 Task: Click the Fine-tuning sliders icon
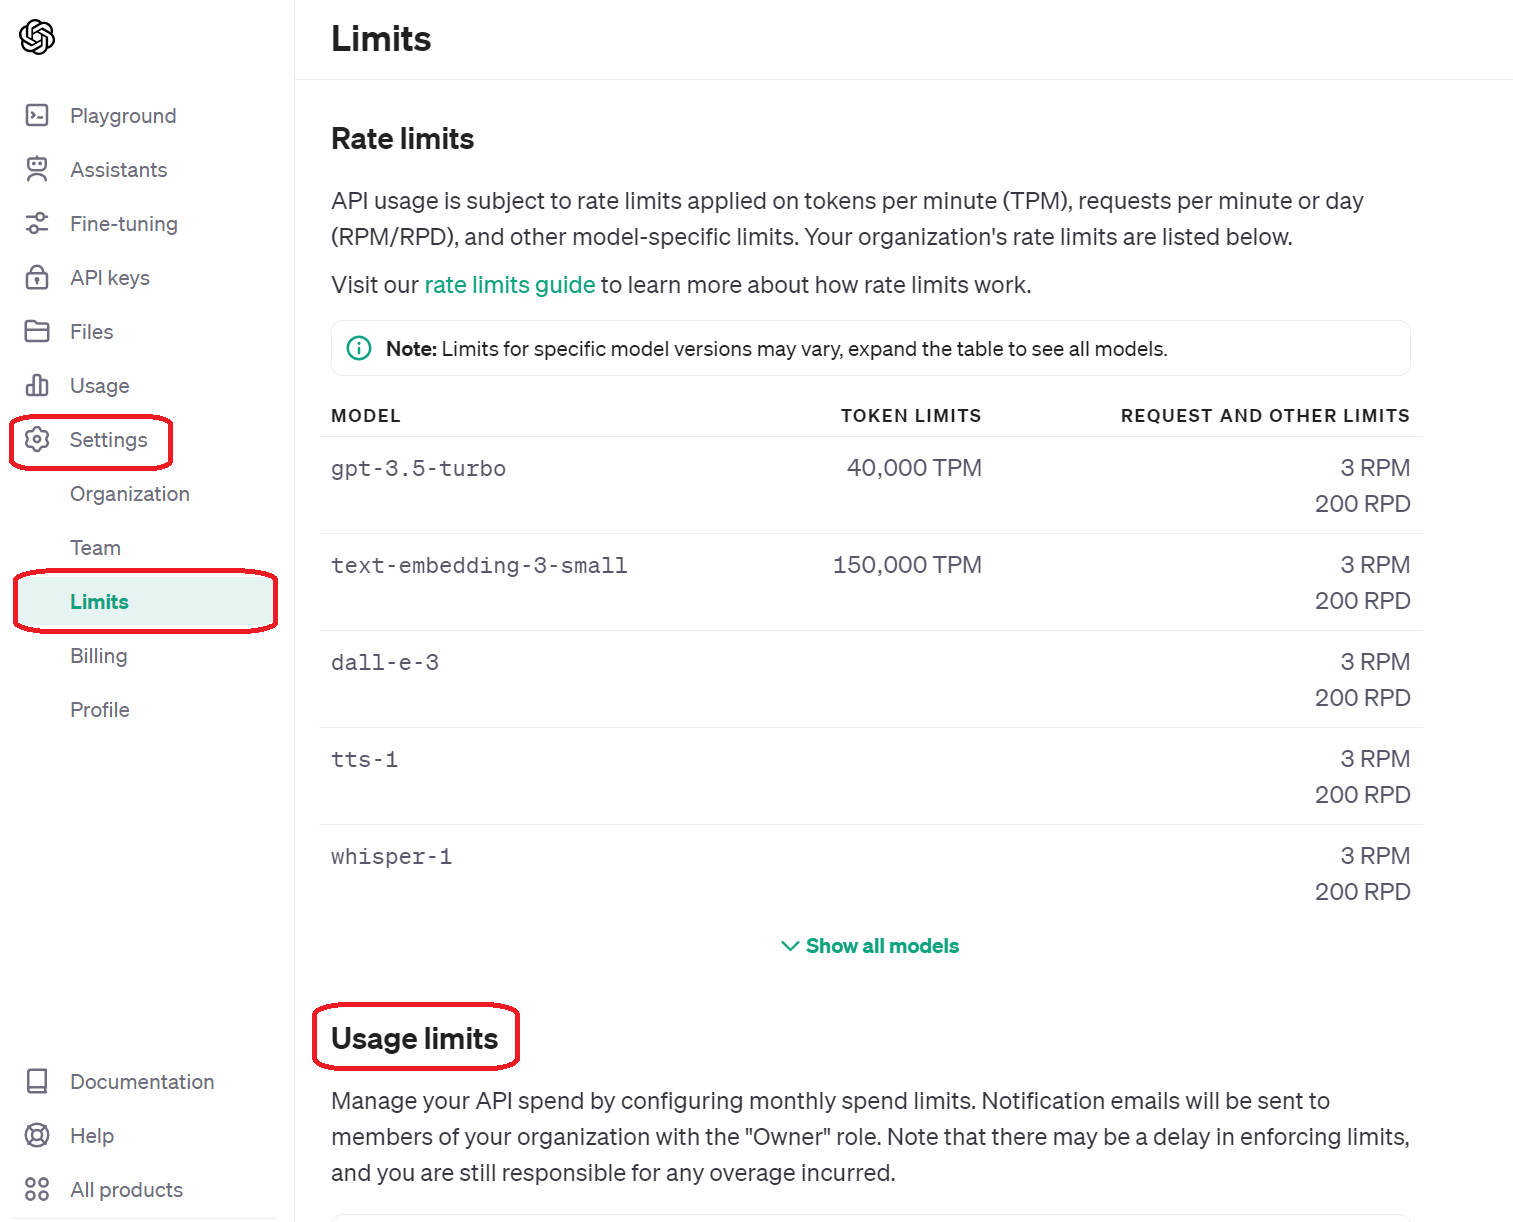[x=37, y=224]
